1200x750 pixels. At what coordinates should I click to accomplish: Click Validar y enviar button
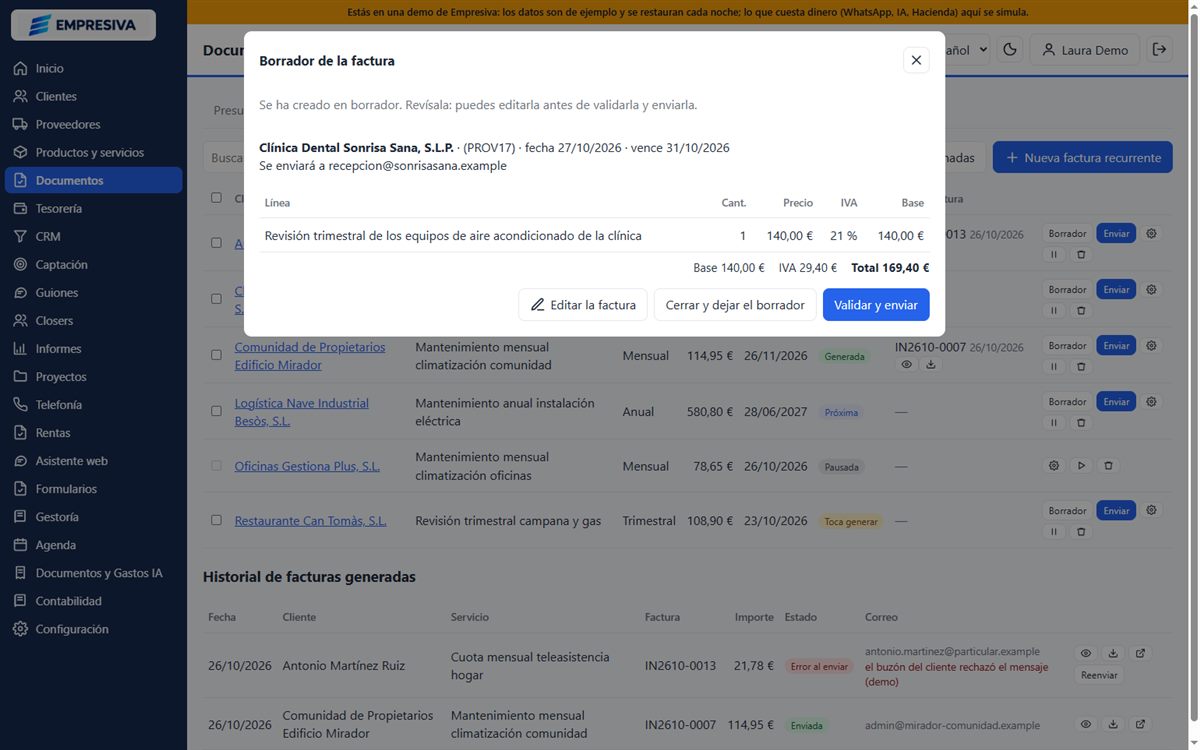click(x=876, y=305)
